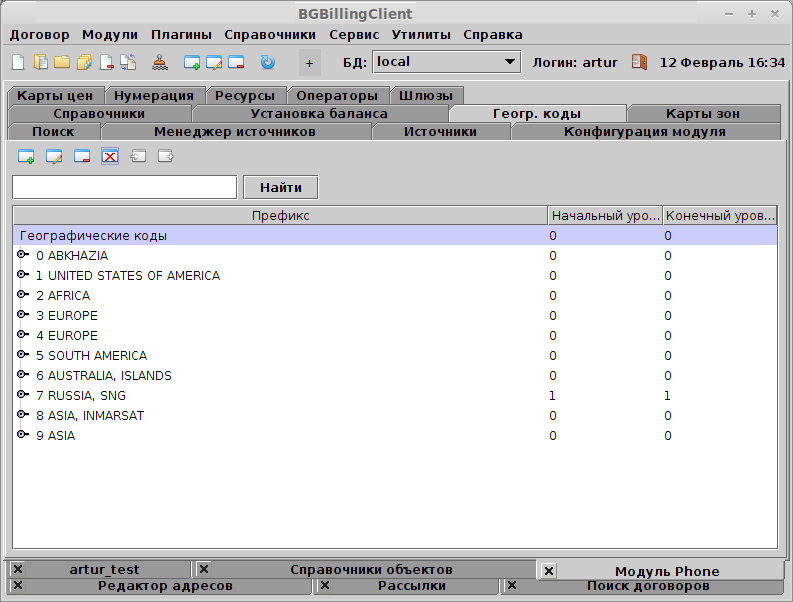Open the Справочники menu
The height and width of the screenshot is (602, 793).
pyautogui.click(x=270, y=35)
